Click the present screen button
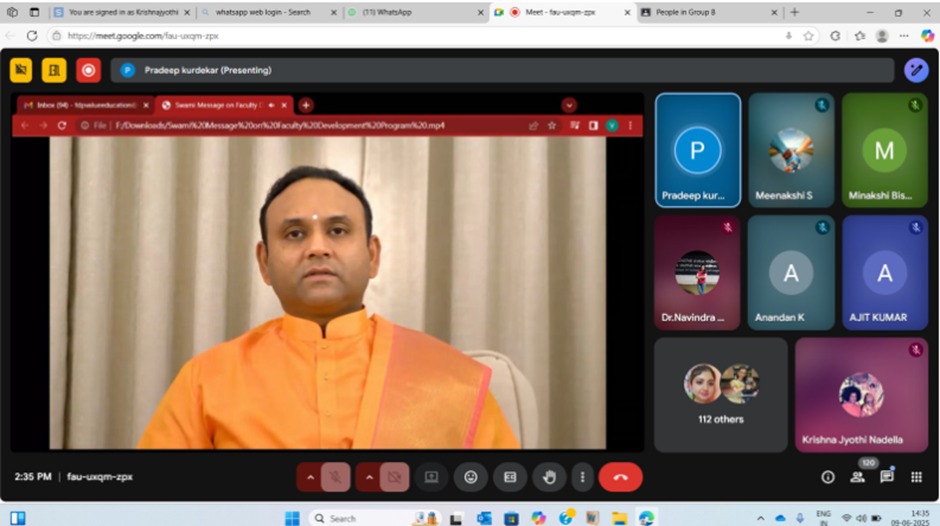 click(x=431, y=477)
